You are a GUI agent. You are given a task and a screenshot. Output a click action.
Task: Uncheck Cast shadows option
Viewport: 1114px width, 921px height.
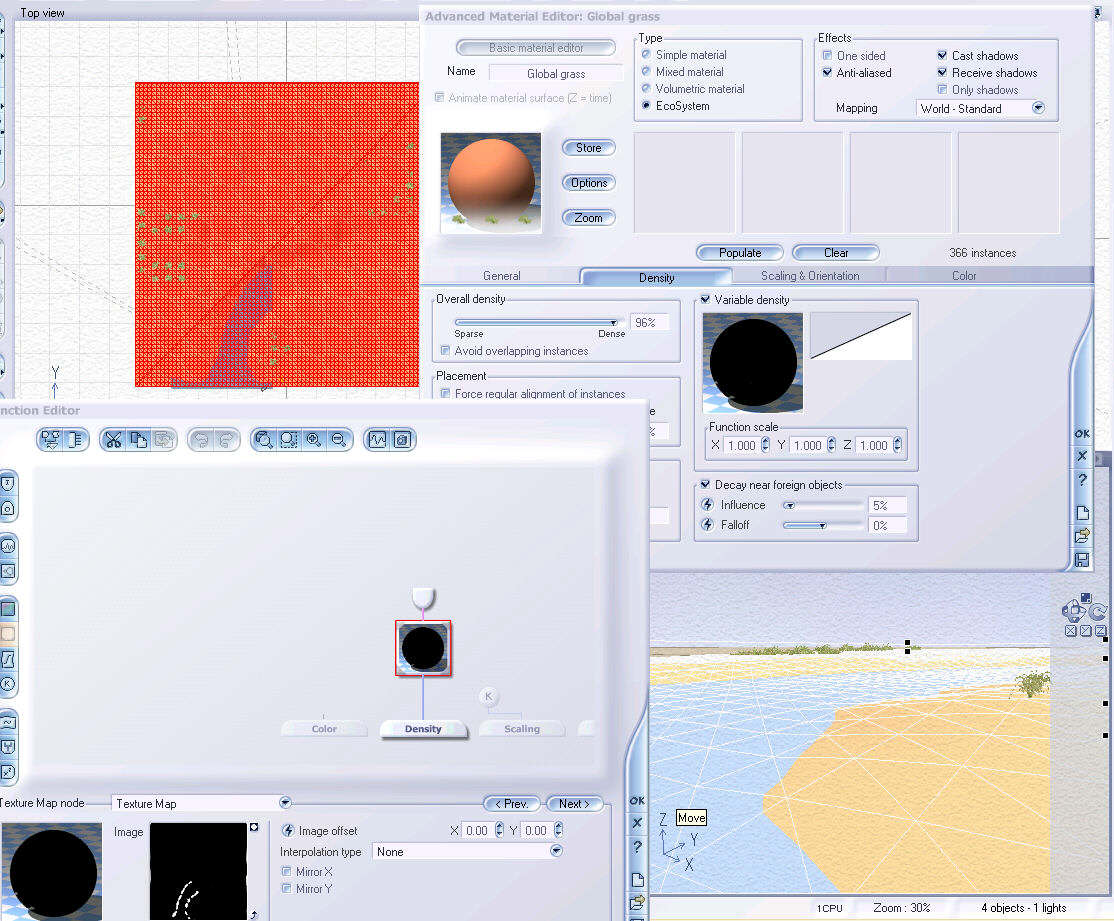point(943,56)
